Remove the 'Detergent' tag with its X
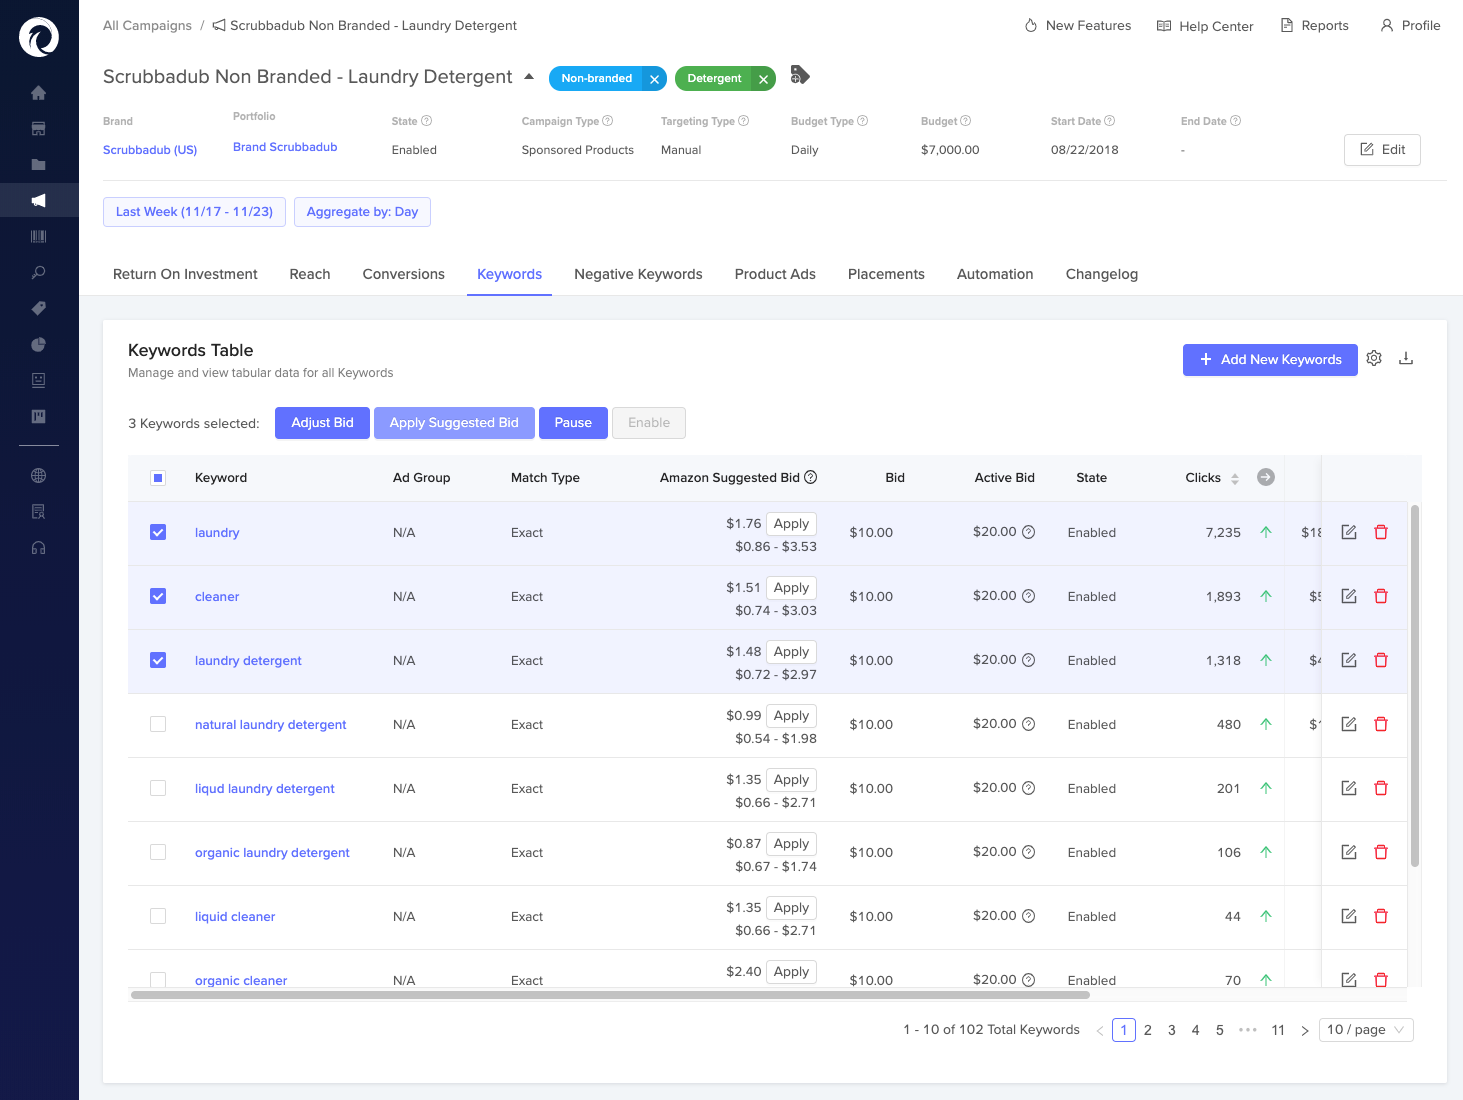The image size is (1463, 1100). [763, 78]
